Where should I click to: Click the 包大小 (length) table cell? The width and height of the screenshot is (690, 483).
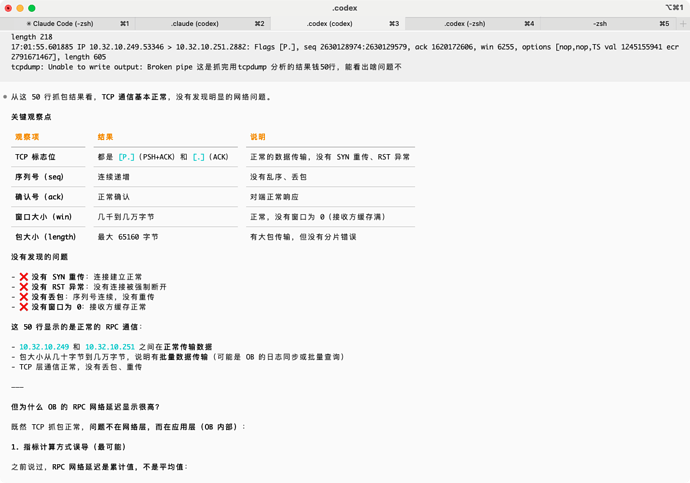tap(46, 237)
